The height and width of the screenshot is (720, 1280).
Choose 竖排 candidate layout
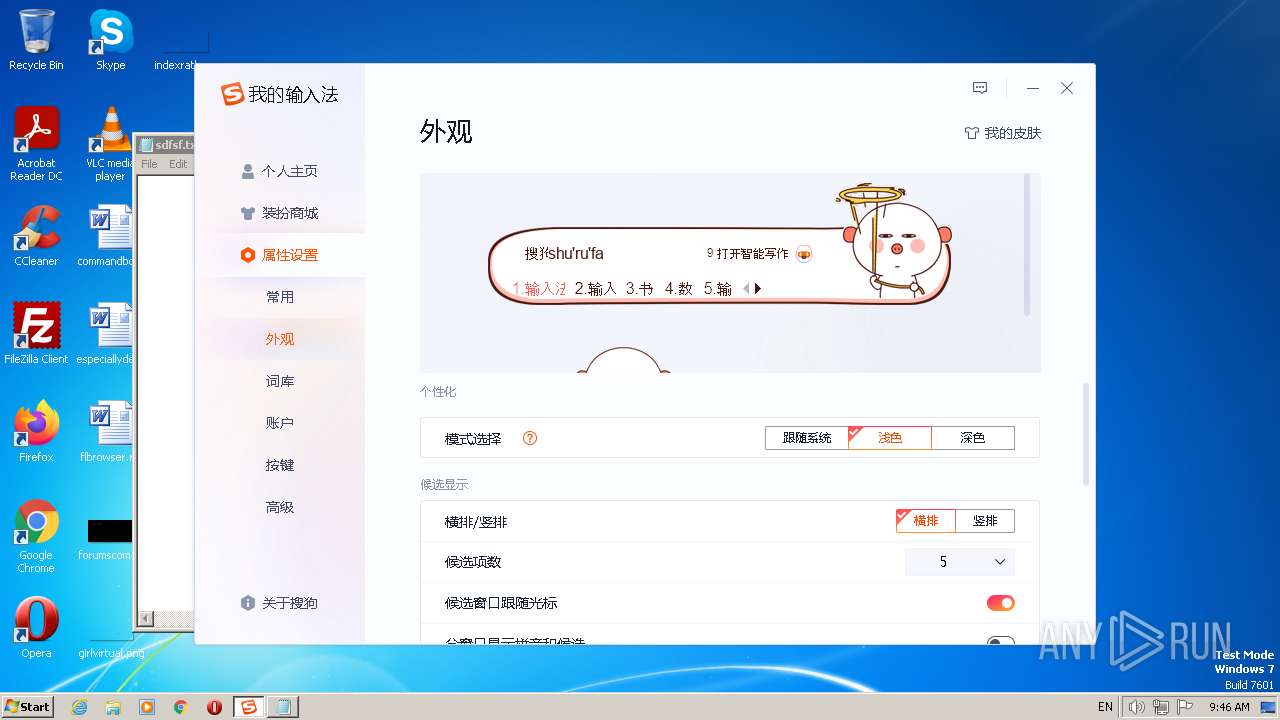click(985, 521)
